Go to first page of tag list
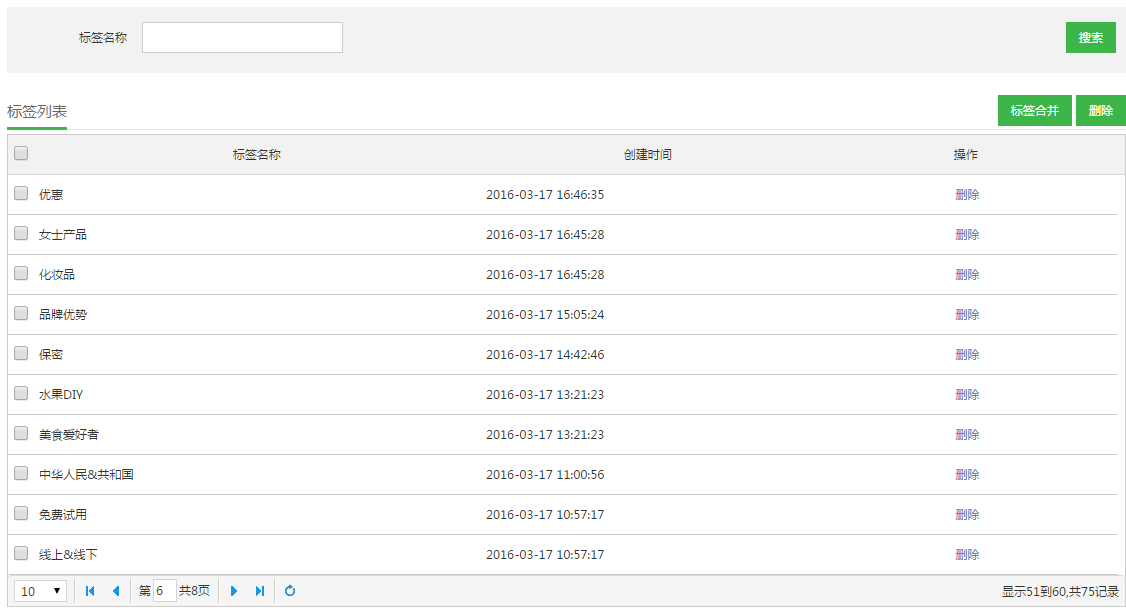Viewport: 1126px width, 610px height. 90,591
